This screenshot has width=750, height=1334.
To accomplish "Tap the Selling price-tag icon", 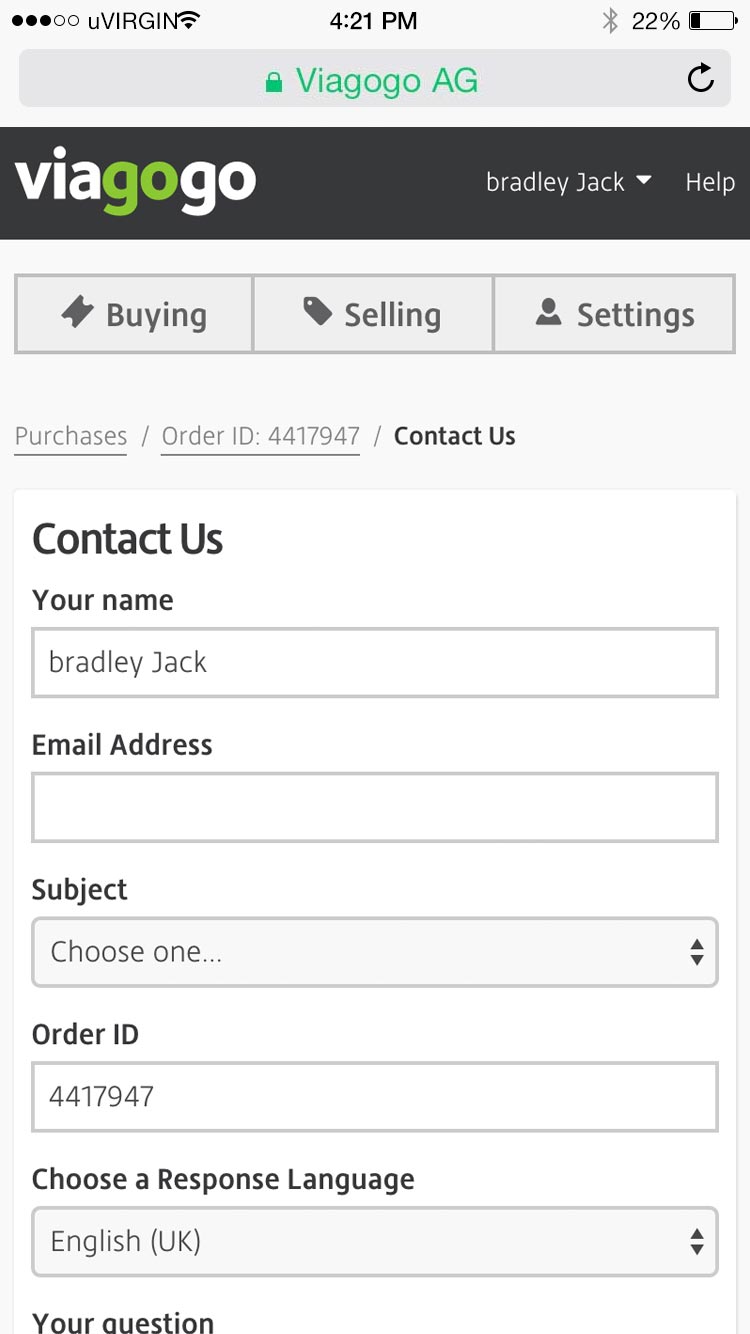I will tap(317, 312).
